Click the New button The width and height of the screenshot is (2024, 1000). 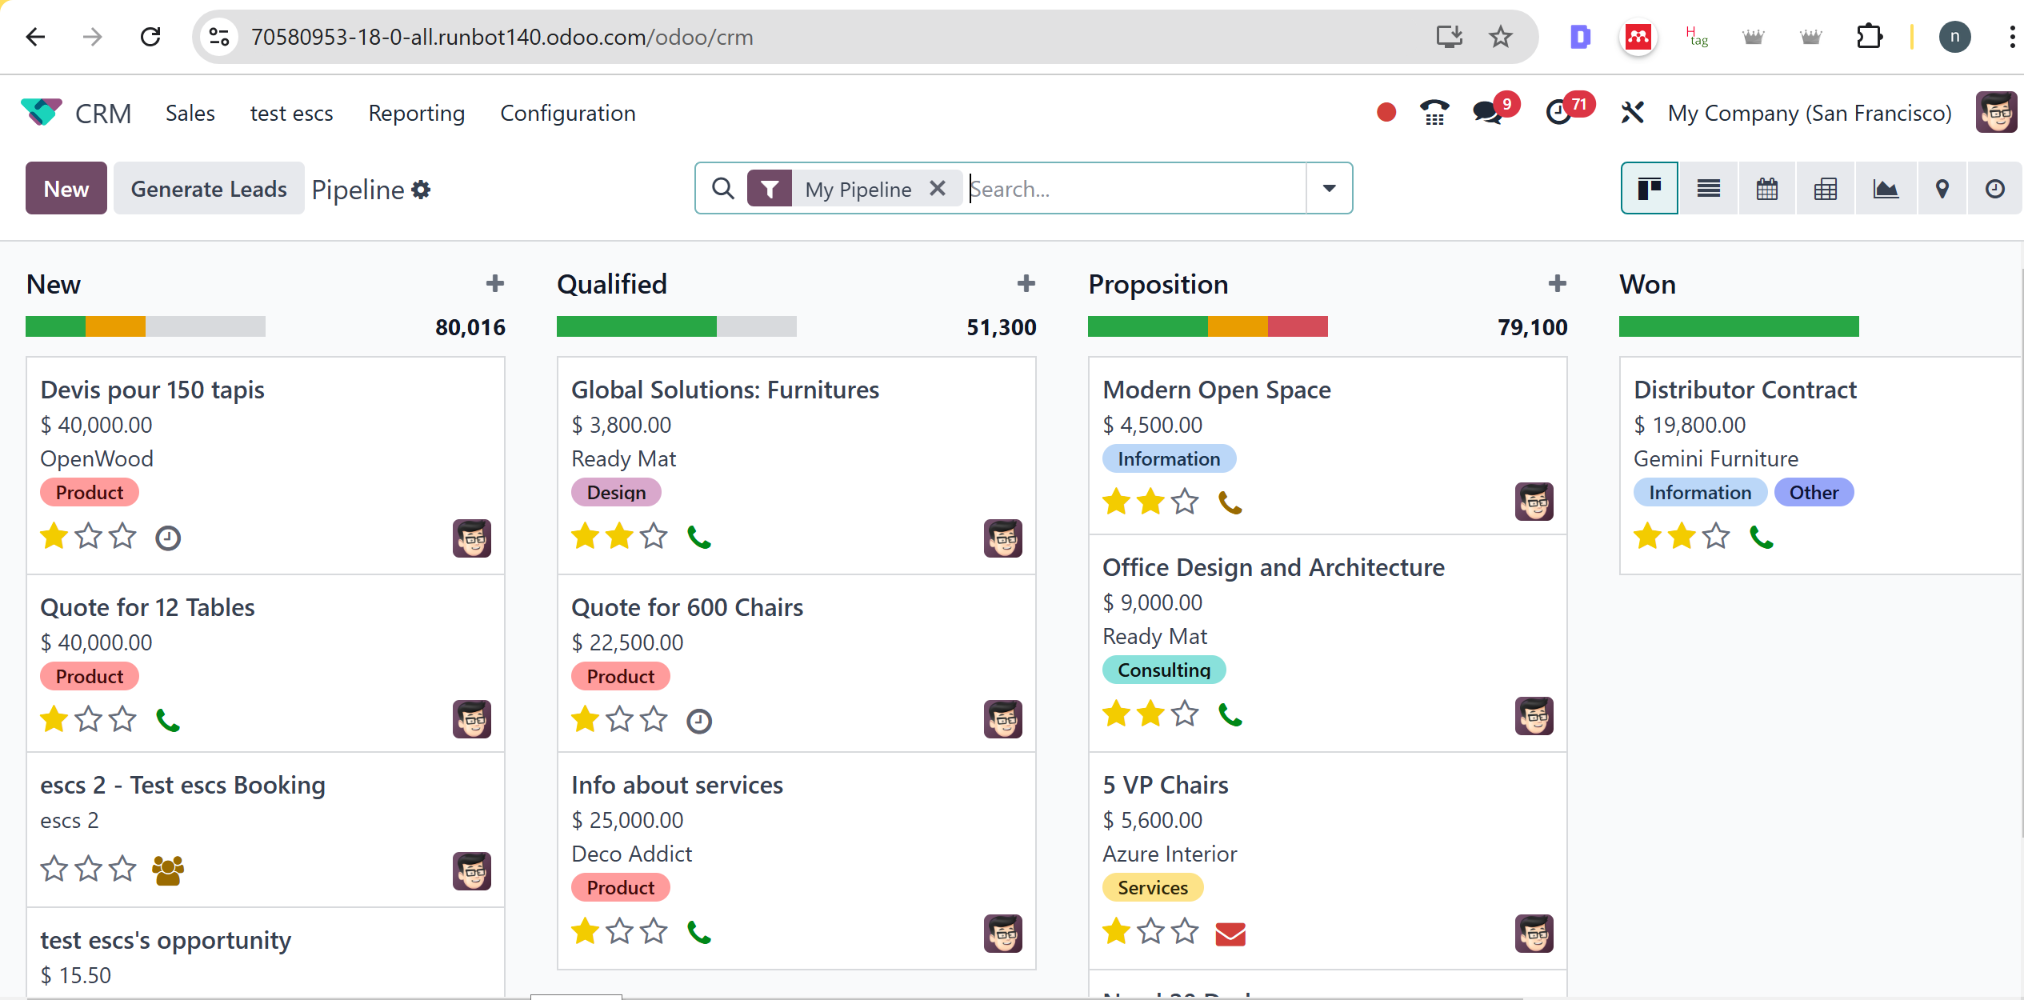[x=66, y=188]
